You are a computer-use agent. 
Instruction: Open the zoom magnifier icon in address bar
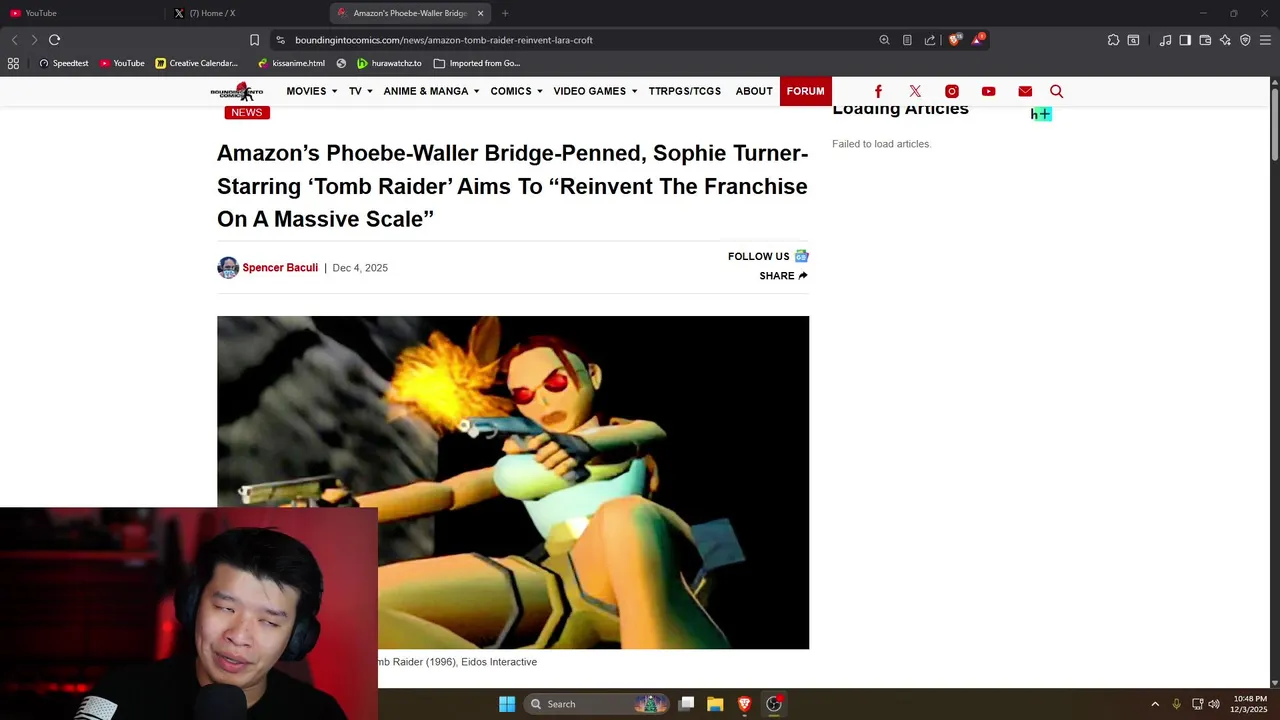884,40
